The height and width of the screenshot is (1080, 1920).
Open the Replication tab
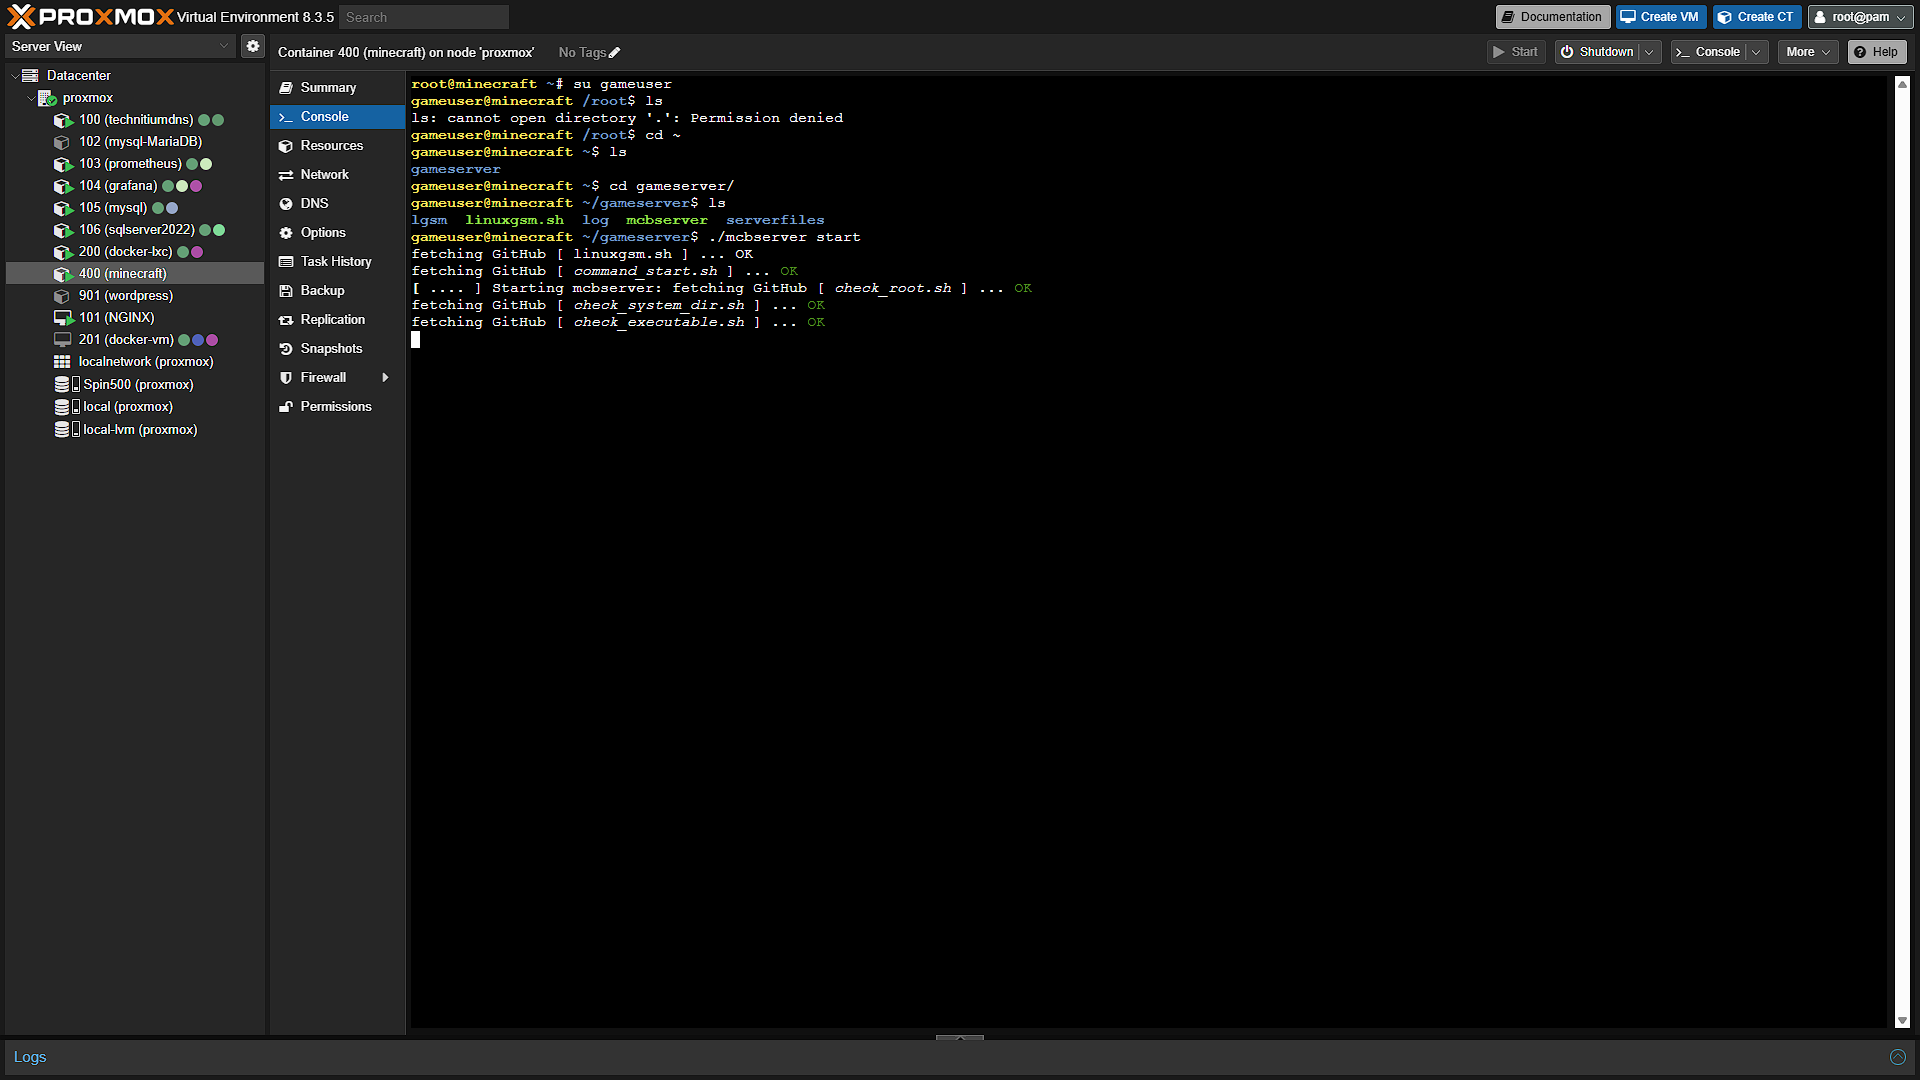[x=337, y=320]
